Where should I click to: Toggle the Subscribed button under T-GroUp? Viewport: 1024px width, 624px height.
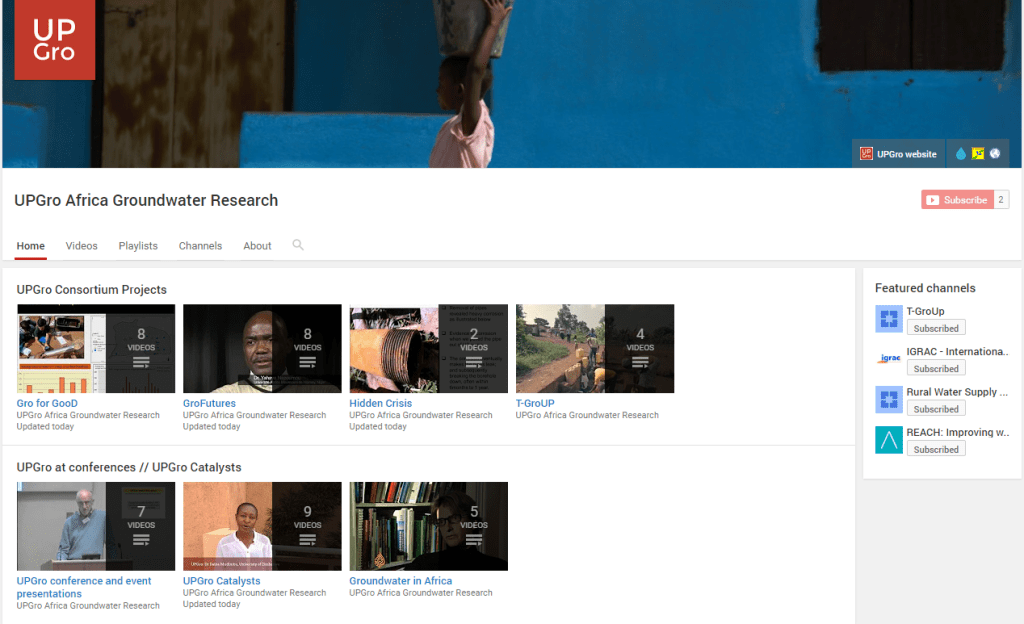pyautogui.click(x=936, y=328)
